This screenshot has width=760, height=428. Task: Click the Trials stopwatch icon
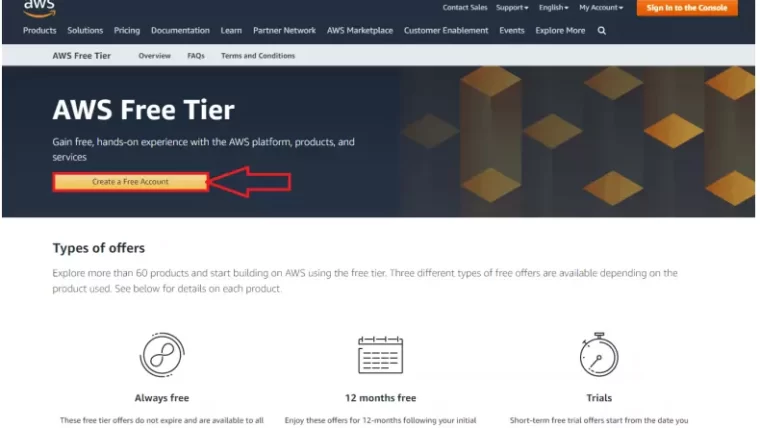(599, 354)
